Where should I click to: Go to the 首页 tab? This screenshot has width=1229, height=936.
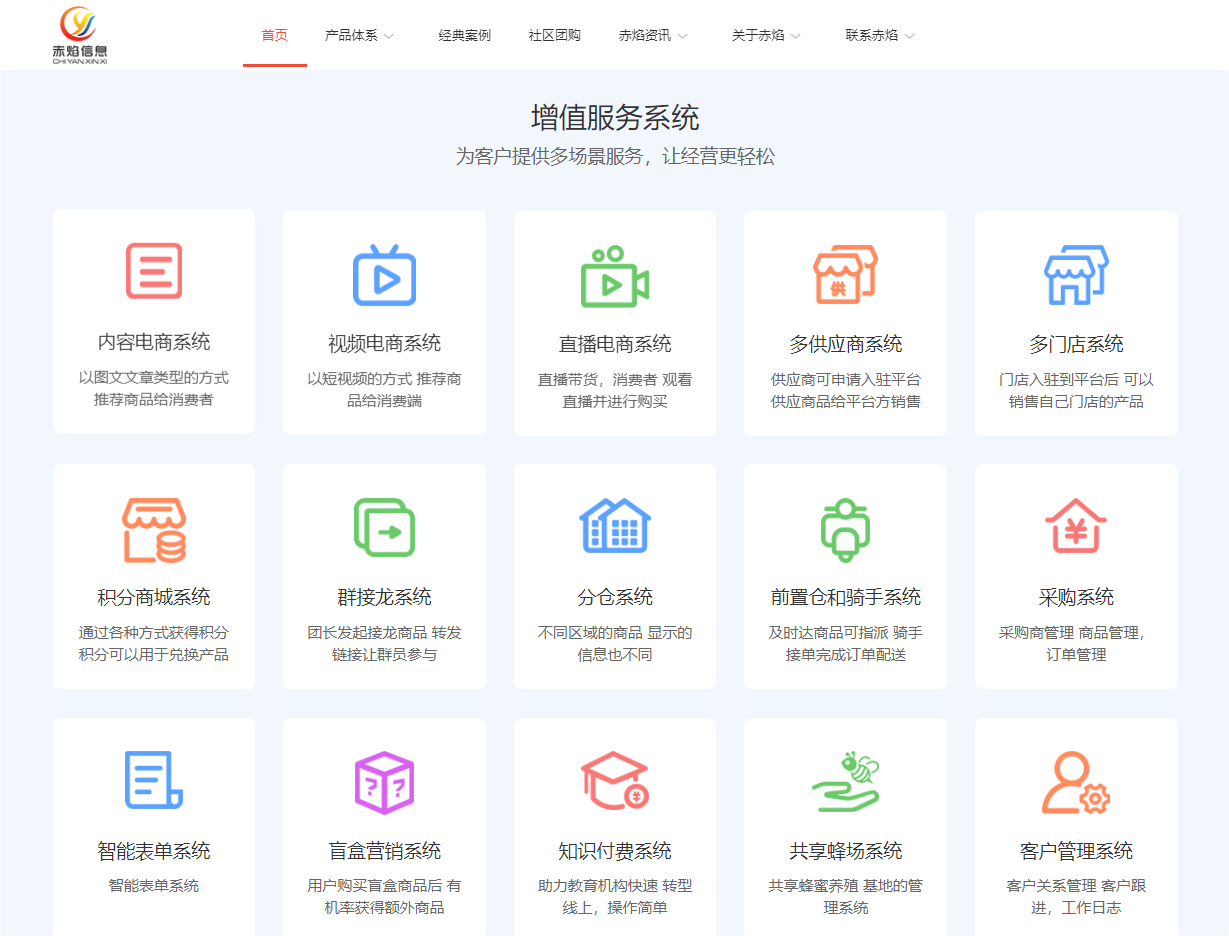tap(274, 36)
